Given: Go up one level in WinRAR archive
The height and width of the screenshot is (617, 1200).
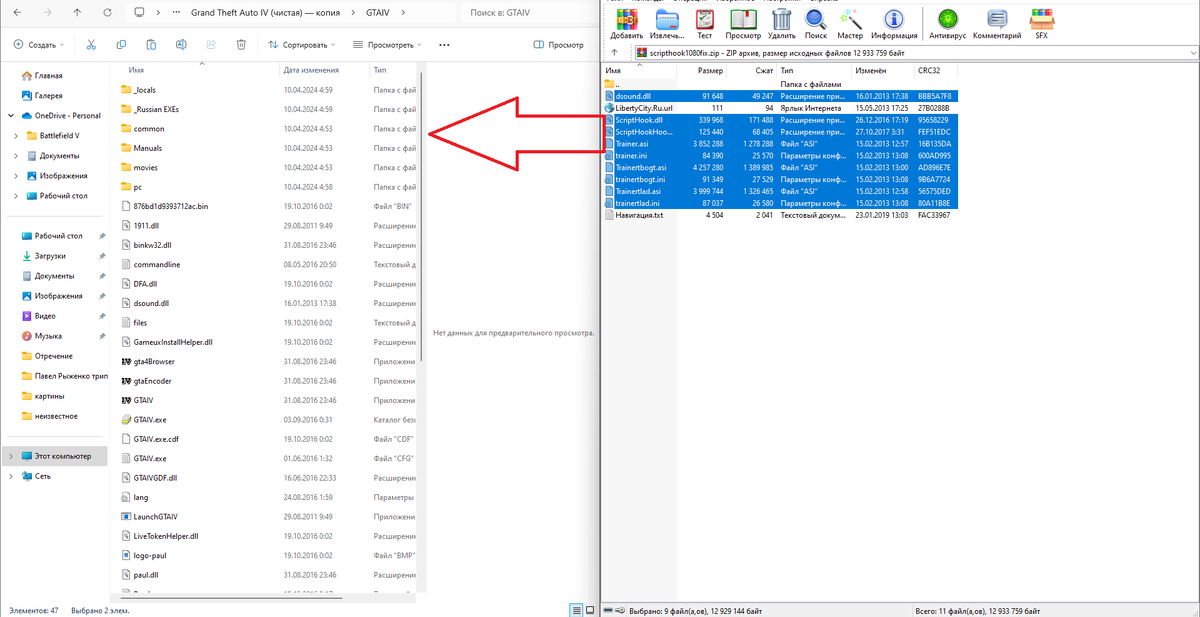Looking at the screenshot, I should tap(613, 51).
